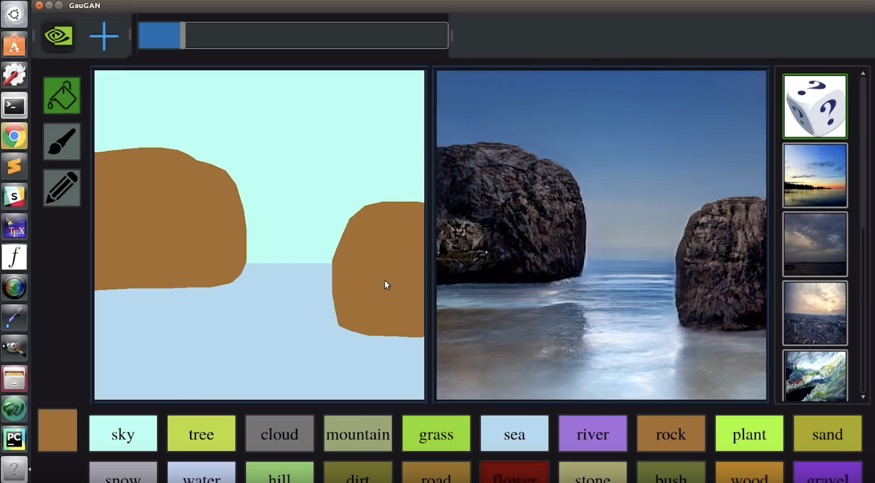Viewport: 875px width, 483px height.
Task: Select the sea label swatch
Action: pos(514,433)
